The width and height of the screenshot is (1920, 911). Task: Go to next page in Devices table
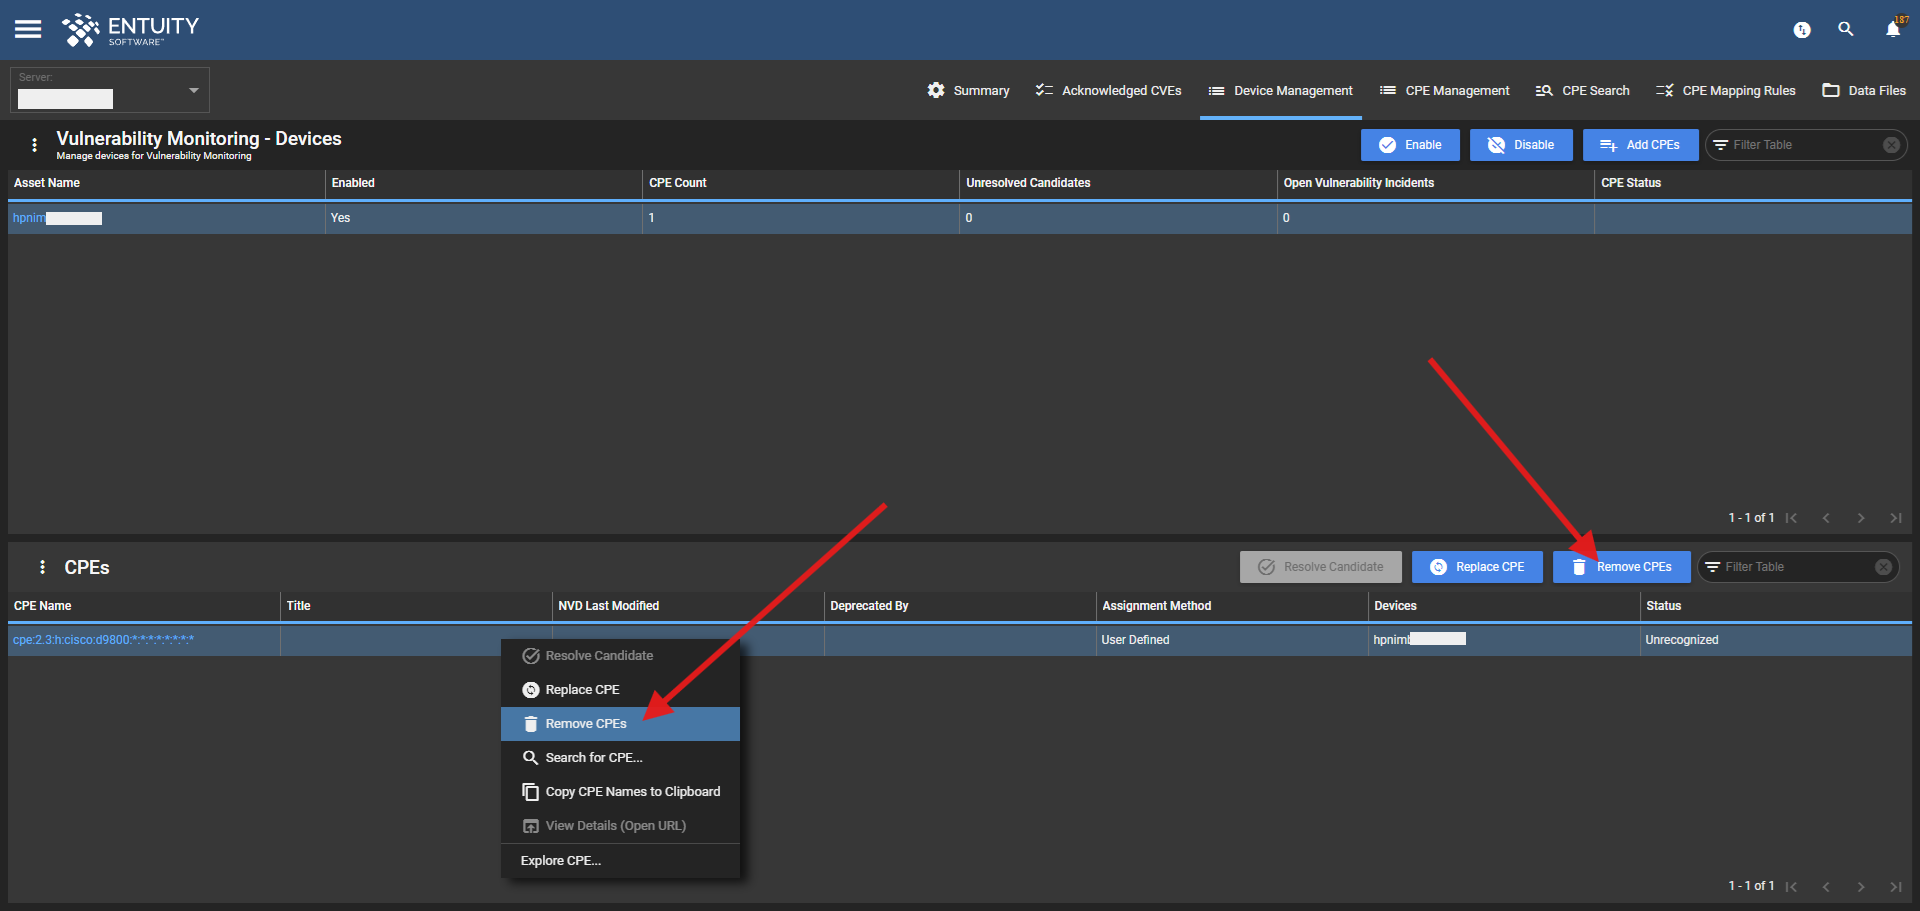click(x=1861, y=518)
